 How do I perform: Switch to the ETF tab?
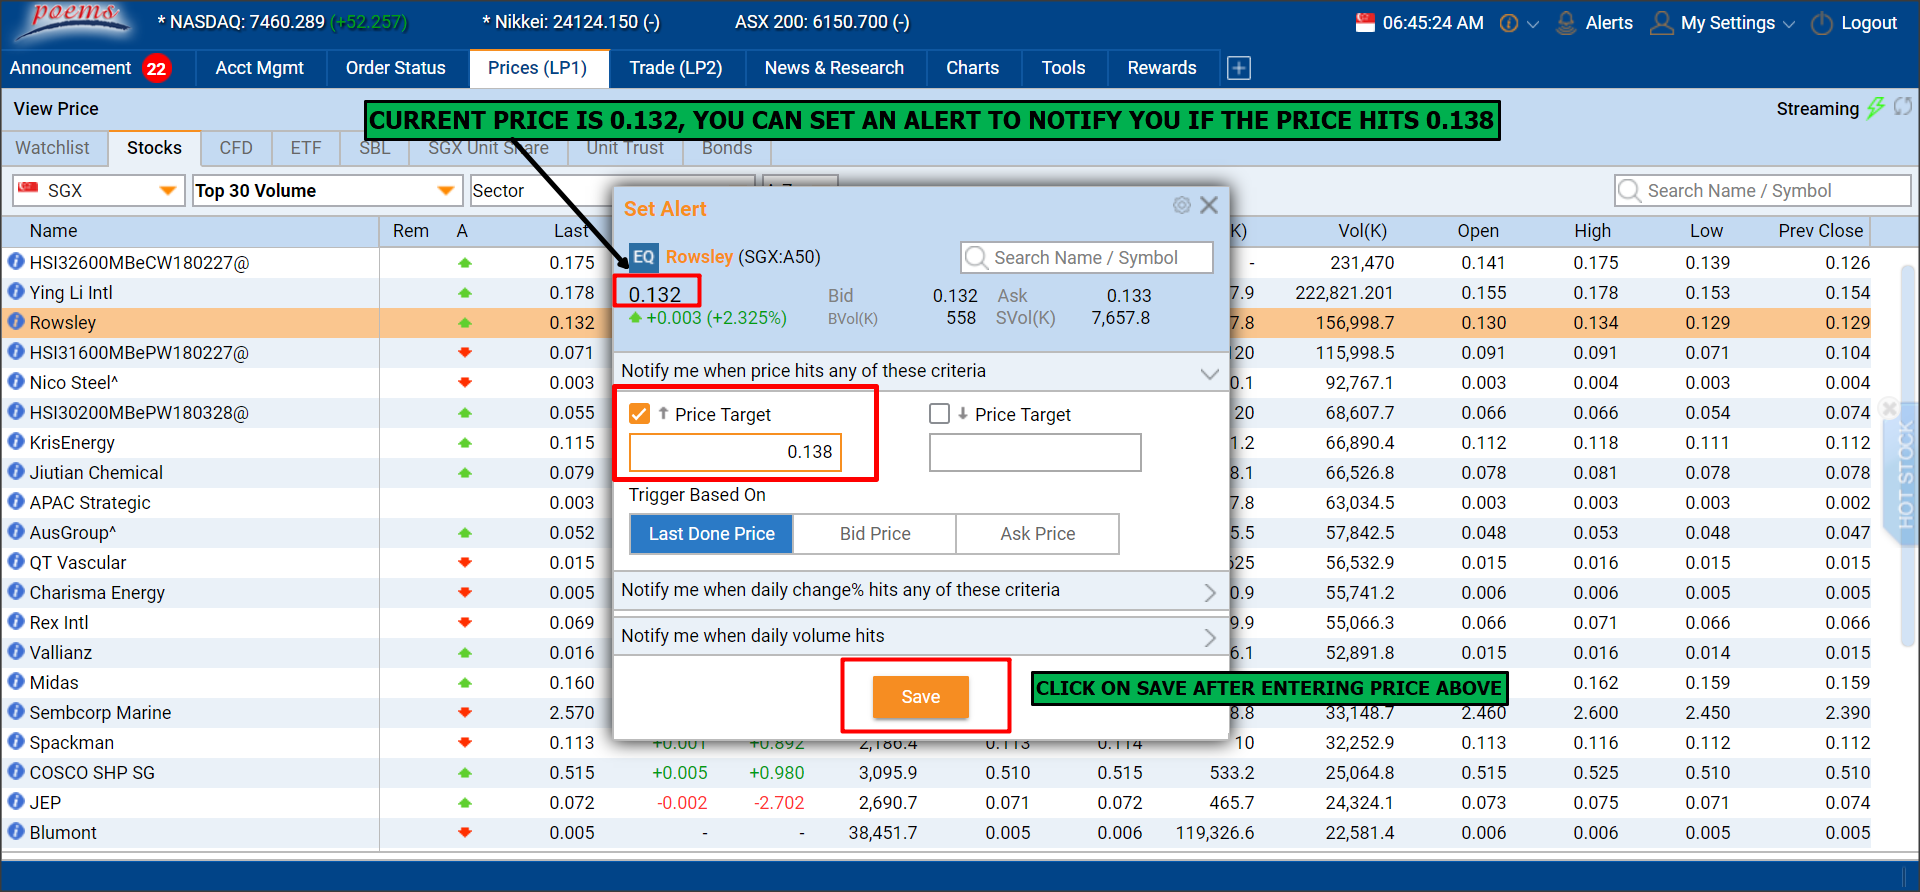pyautogui.click(x=306, y=148)
